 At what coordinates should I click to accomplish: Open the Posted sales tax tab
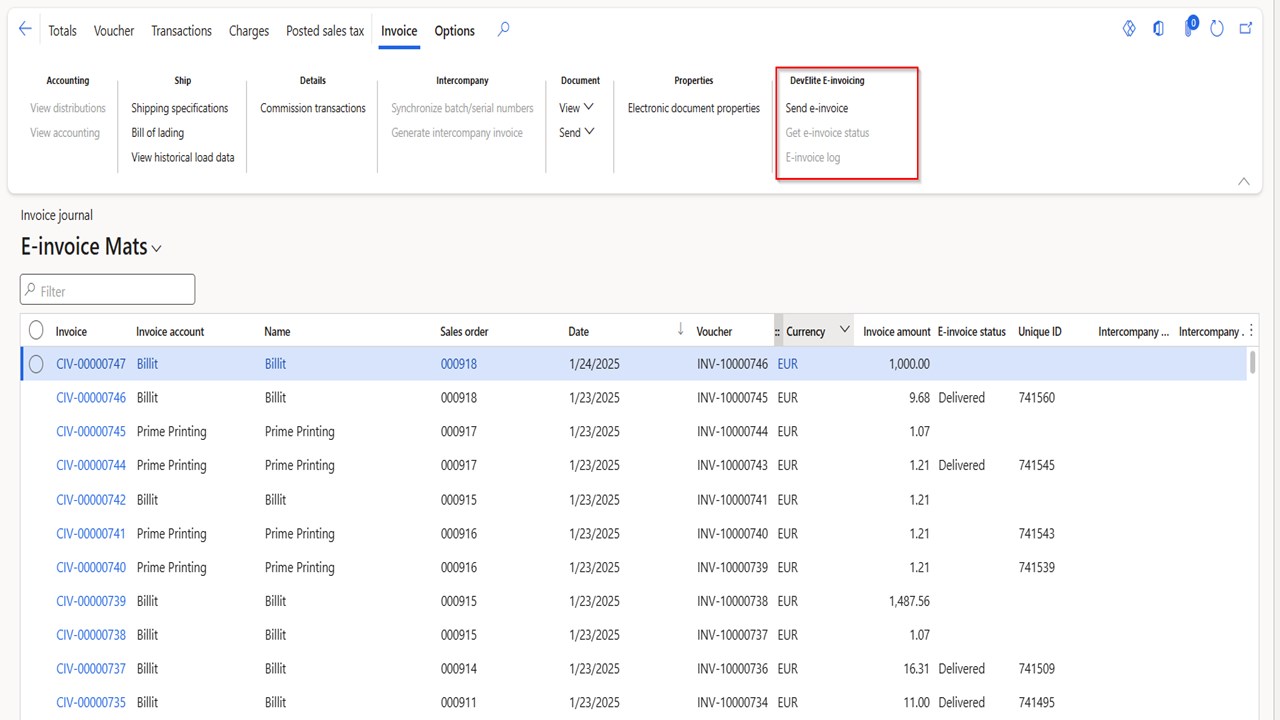point(325,31)
